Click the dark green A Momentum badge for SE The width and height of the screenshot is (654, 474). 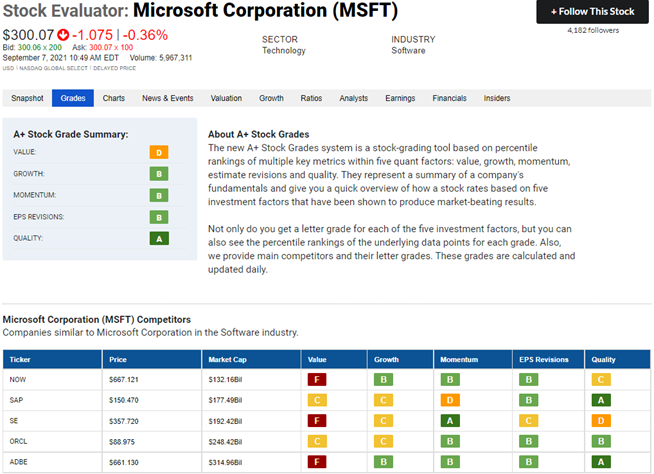(x=450, y=421)
